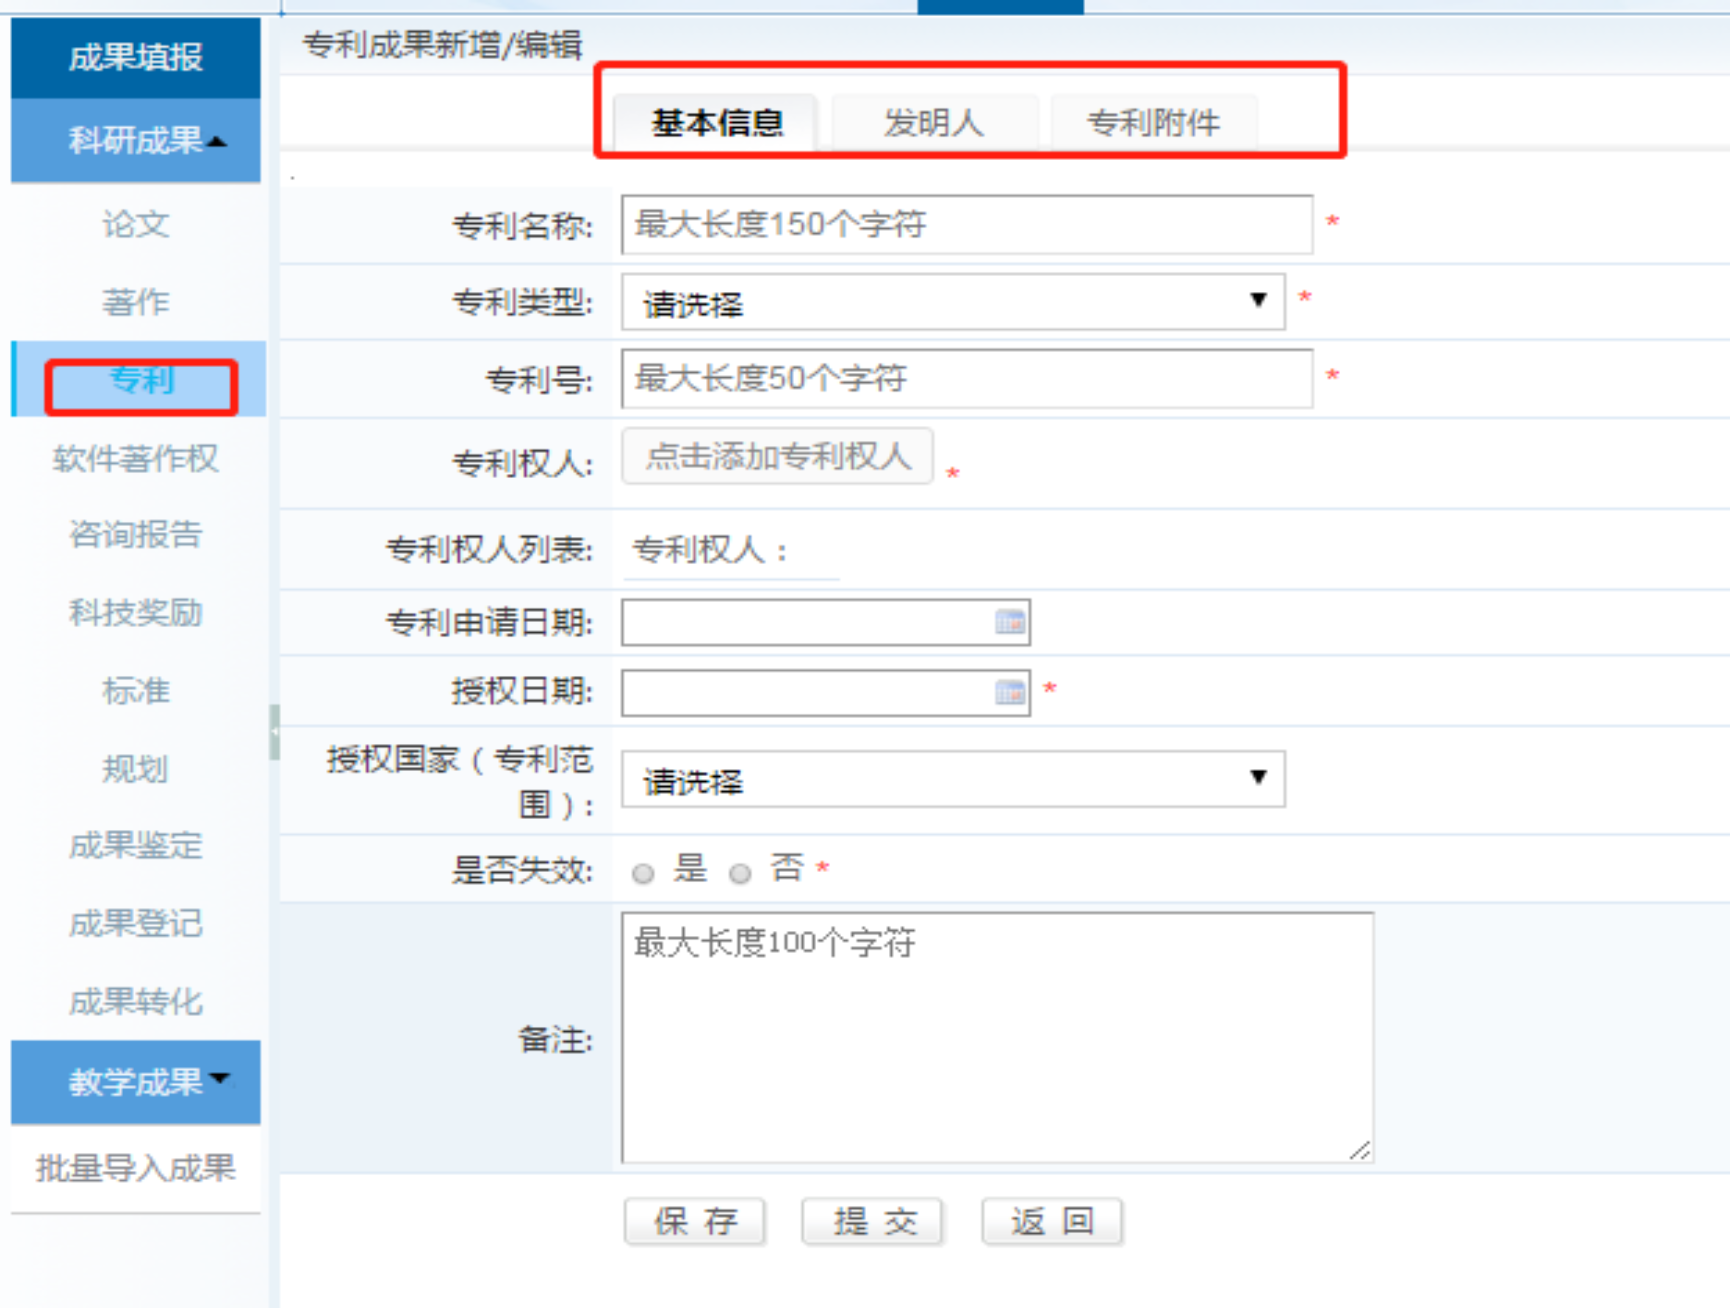Select 是 for 是否失效

coord(643,873)
